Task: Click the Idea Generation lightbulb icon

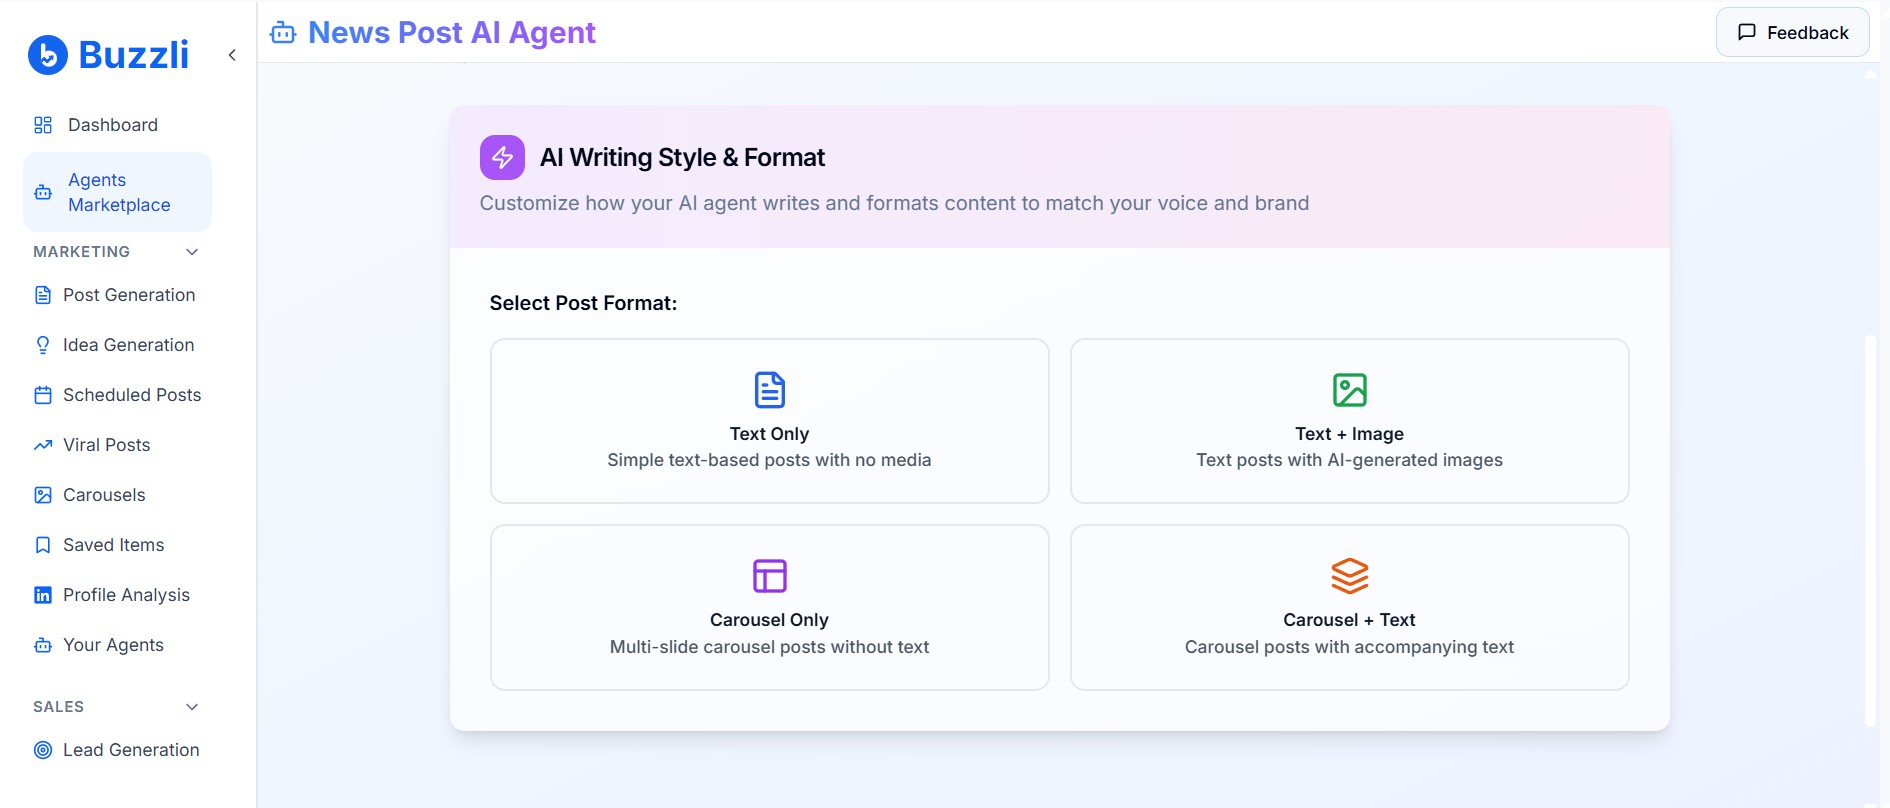Action: point(43,345)
